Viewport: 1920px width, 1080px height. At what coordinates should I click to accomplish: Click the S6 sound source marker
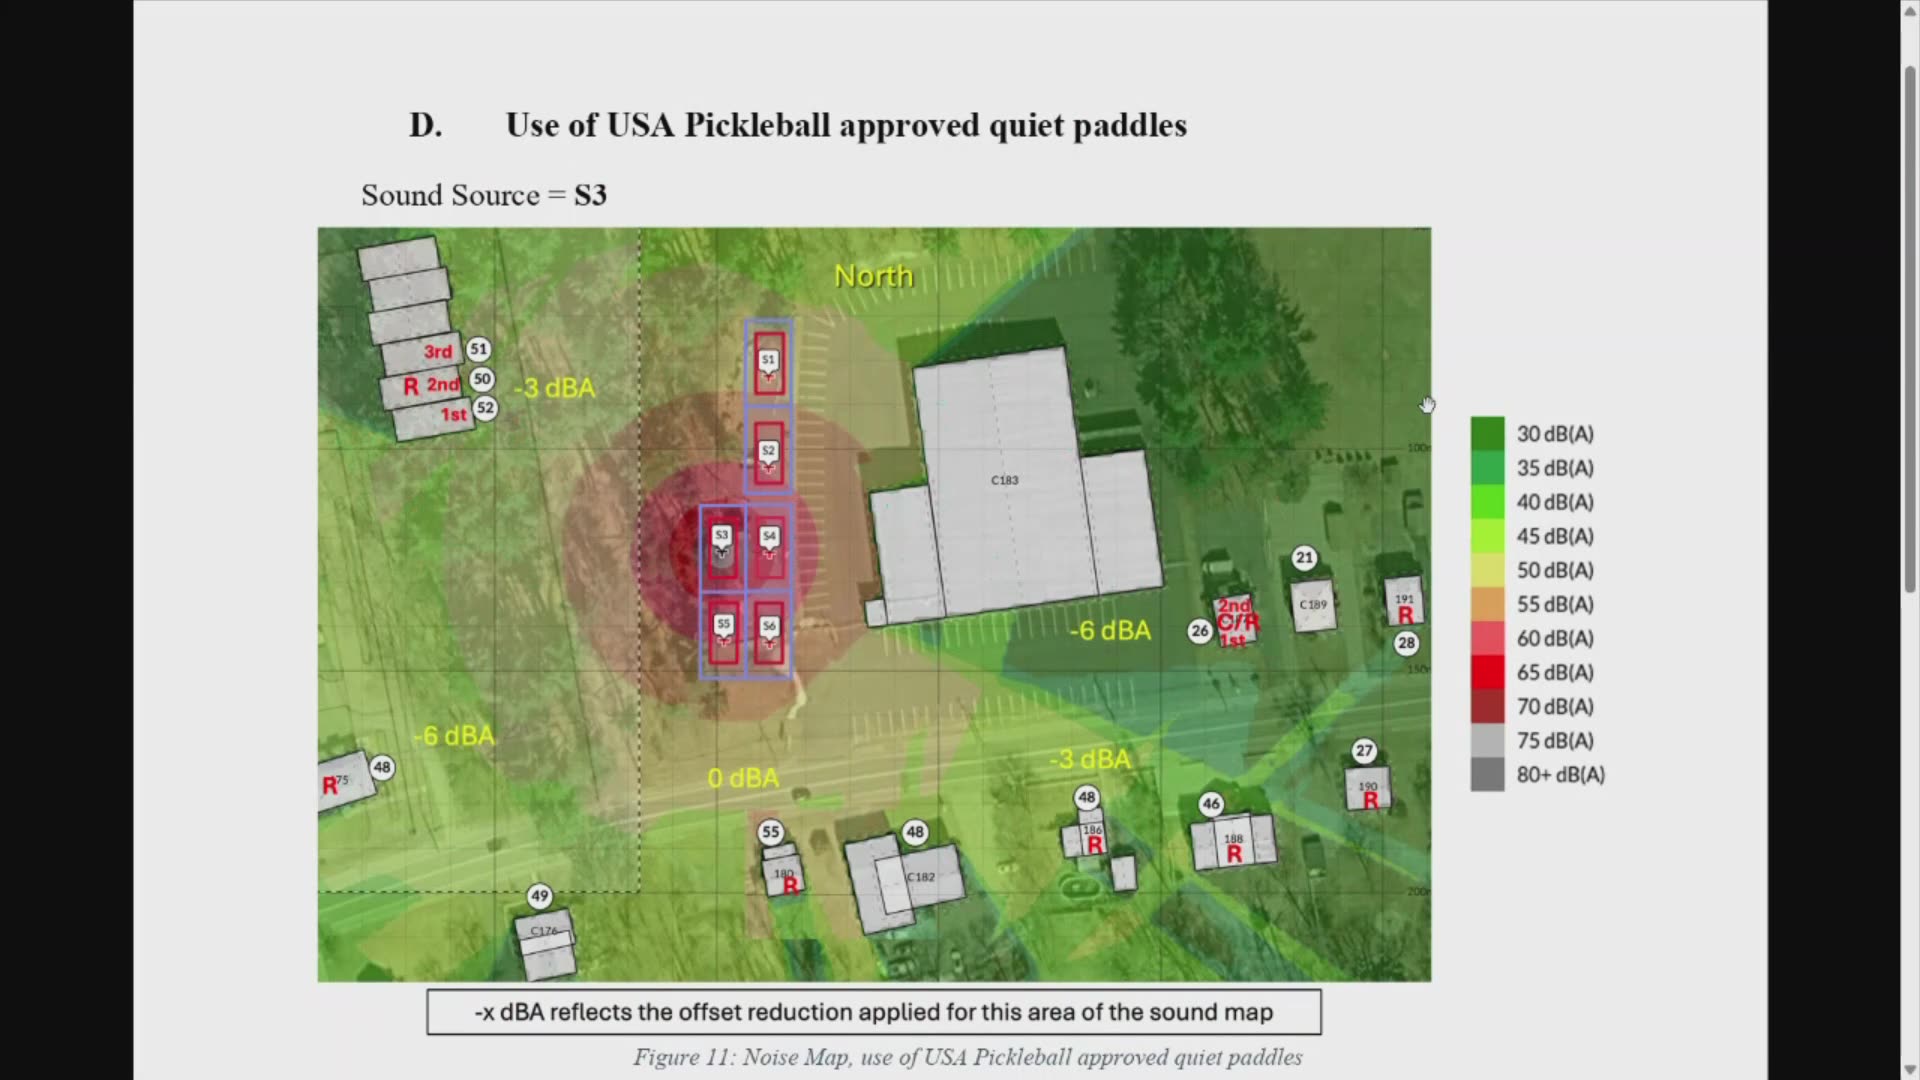(x=768, y=628)
